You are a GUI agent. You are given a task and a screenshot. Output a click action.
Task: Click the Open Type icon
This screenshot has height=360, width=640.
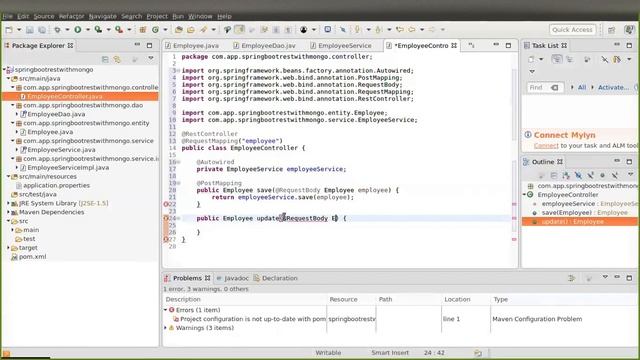click(x=178, y=29)
